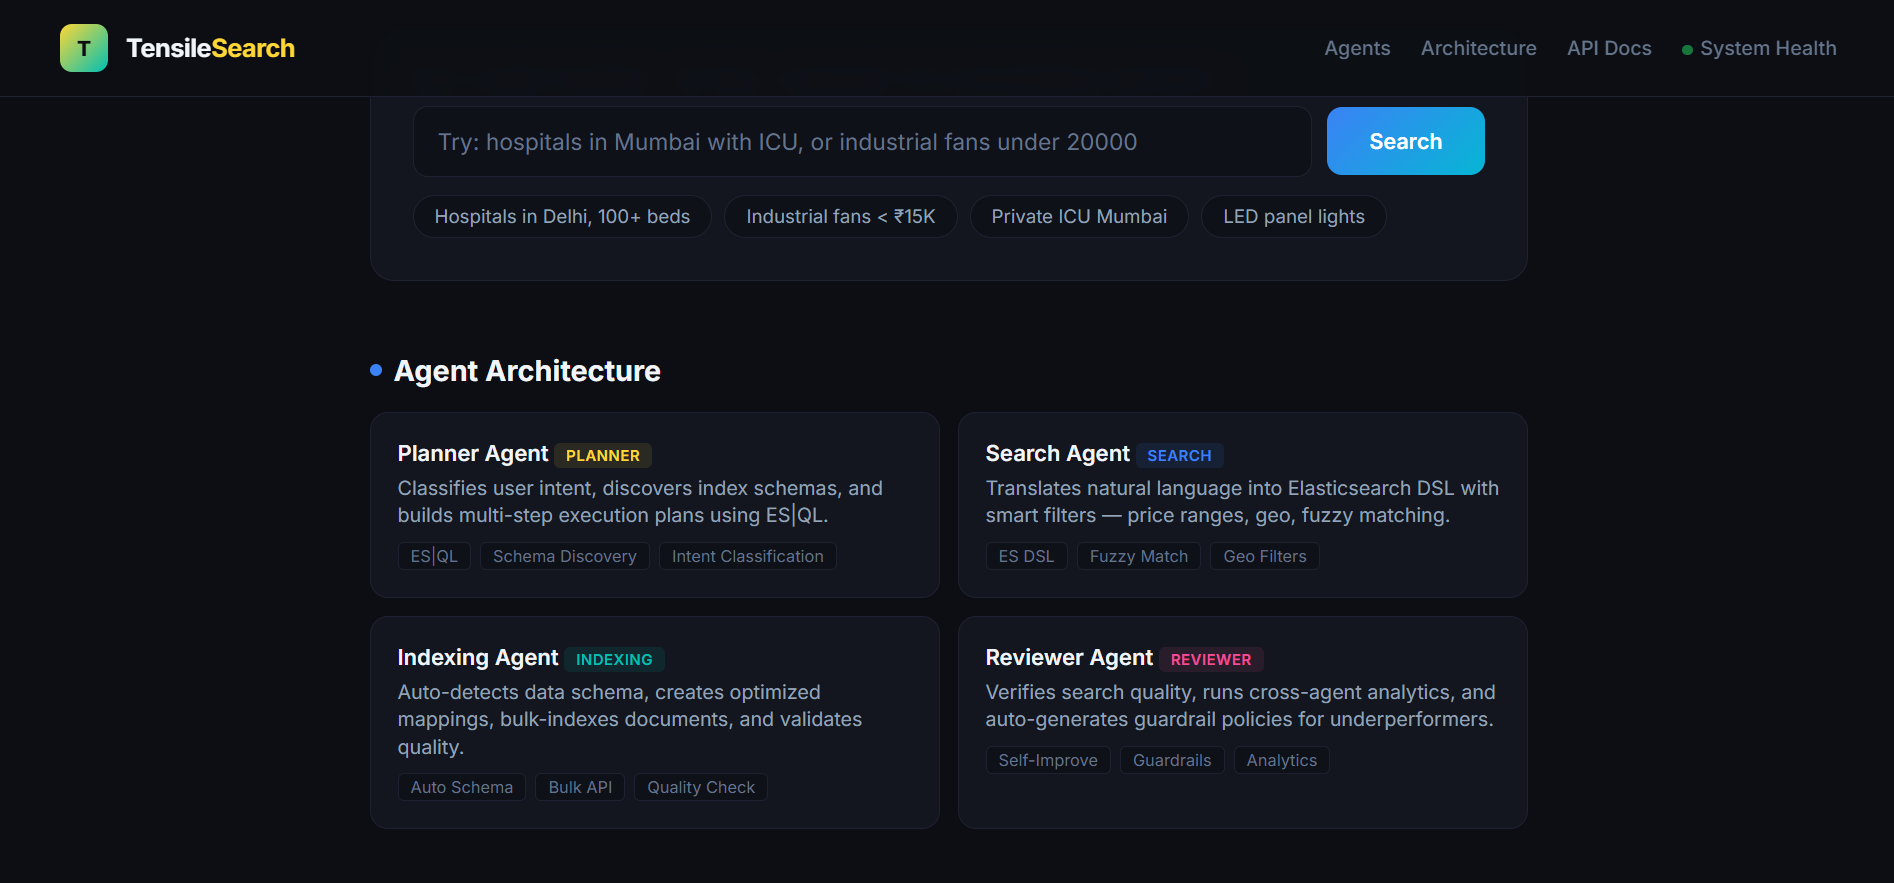The height and width of the screenshot is (883, 1894).
Task: Open API Docs in the navigation
Action: coord(1609,48)
